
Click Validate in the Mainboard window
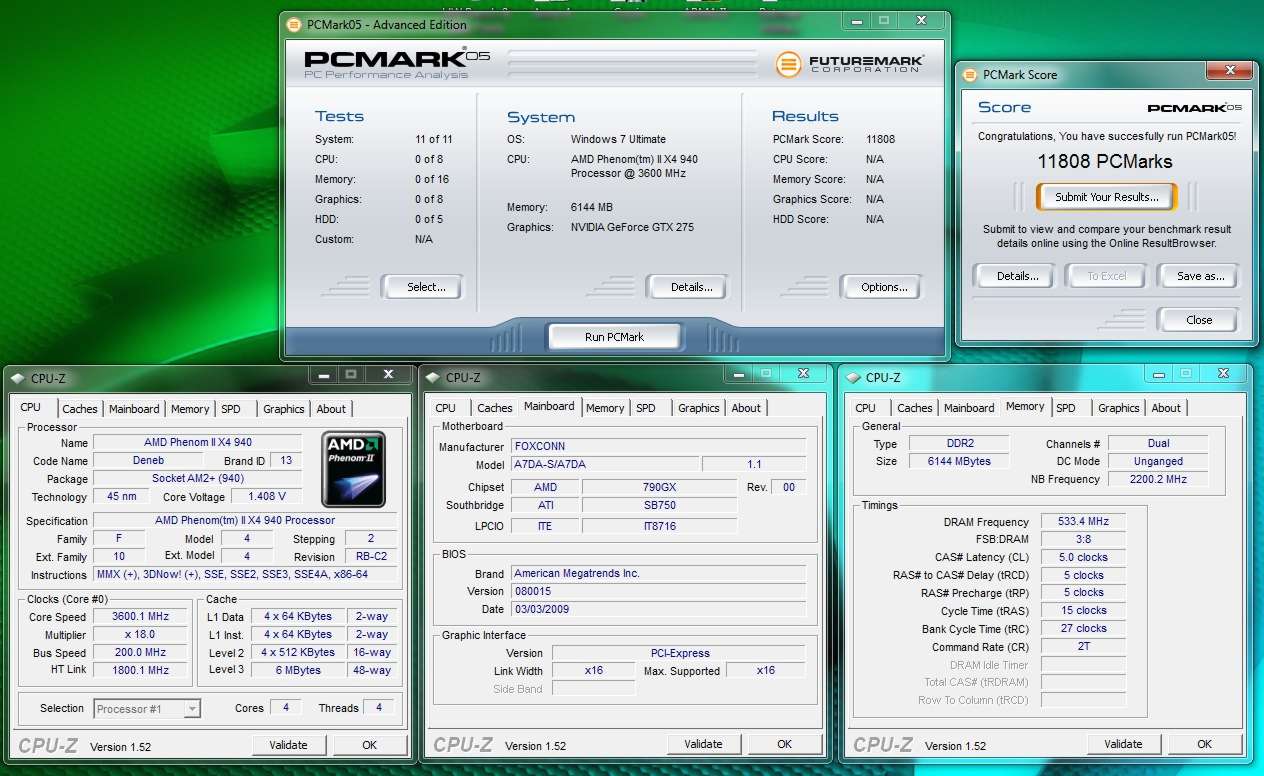pyautogui.click(x=703, y=744)
